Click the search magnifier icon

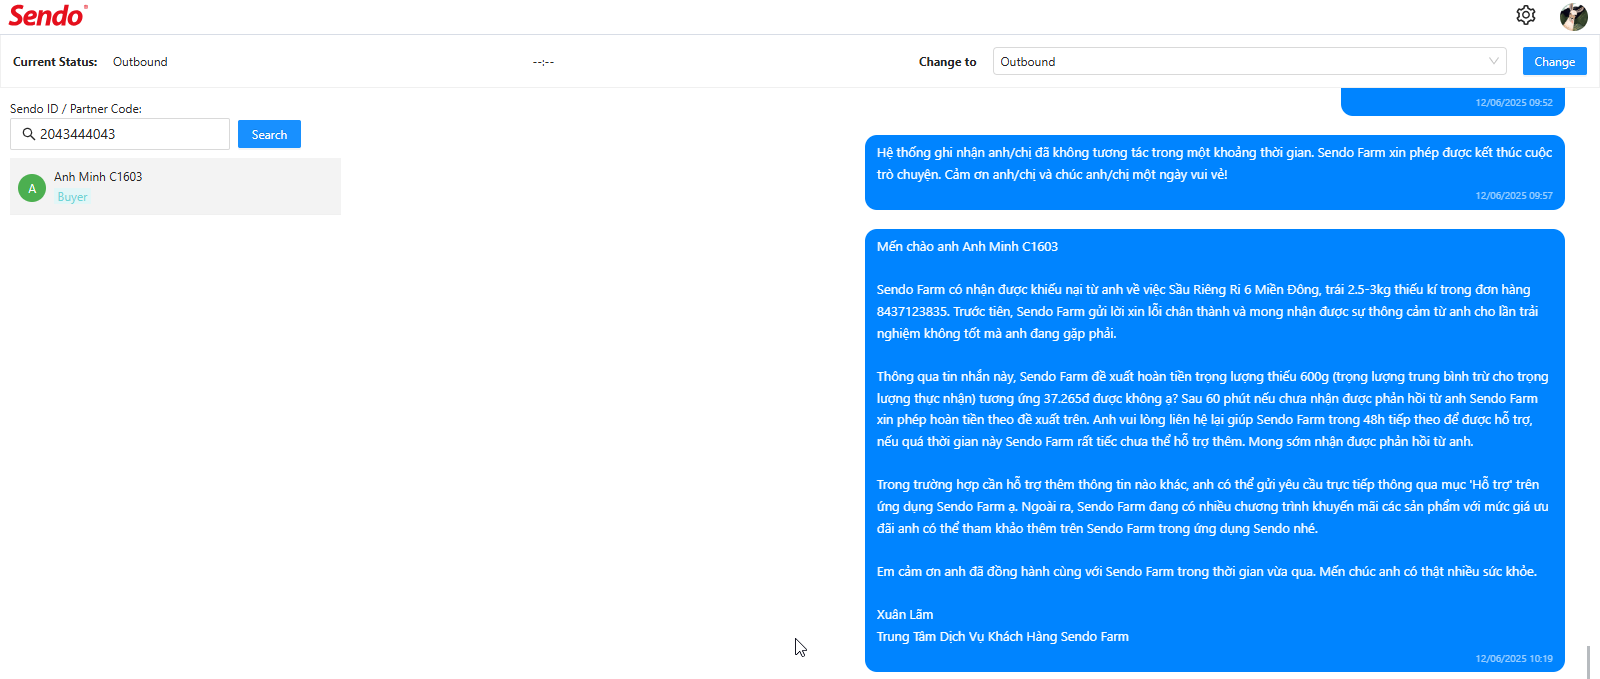tap(29, 134)
